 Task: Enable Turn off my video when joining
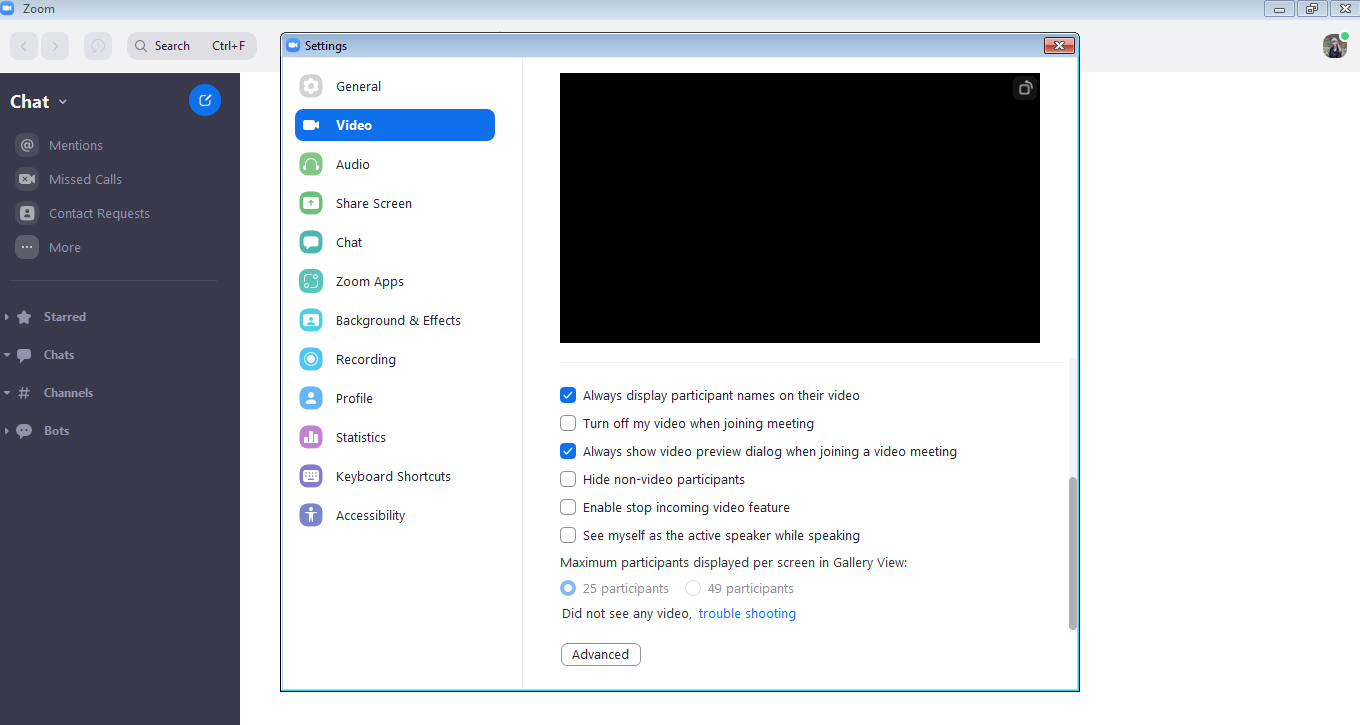(x=568, y=423)
